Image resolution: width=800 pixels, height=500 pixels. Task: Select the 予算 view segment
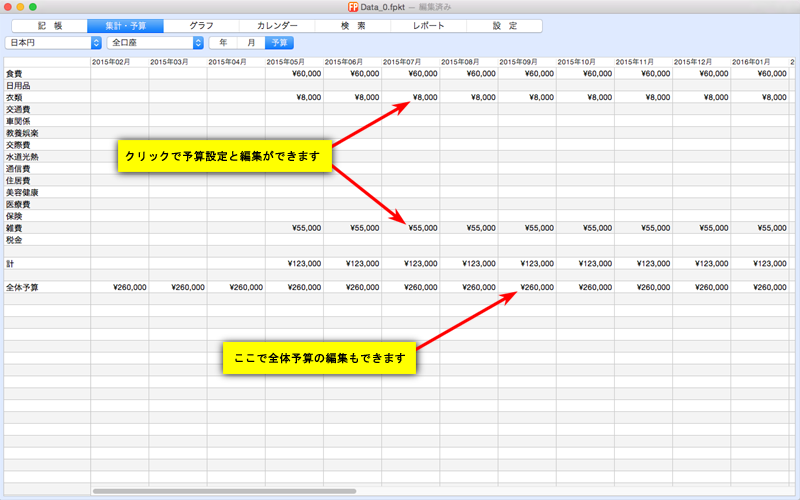coord(280,43)
